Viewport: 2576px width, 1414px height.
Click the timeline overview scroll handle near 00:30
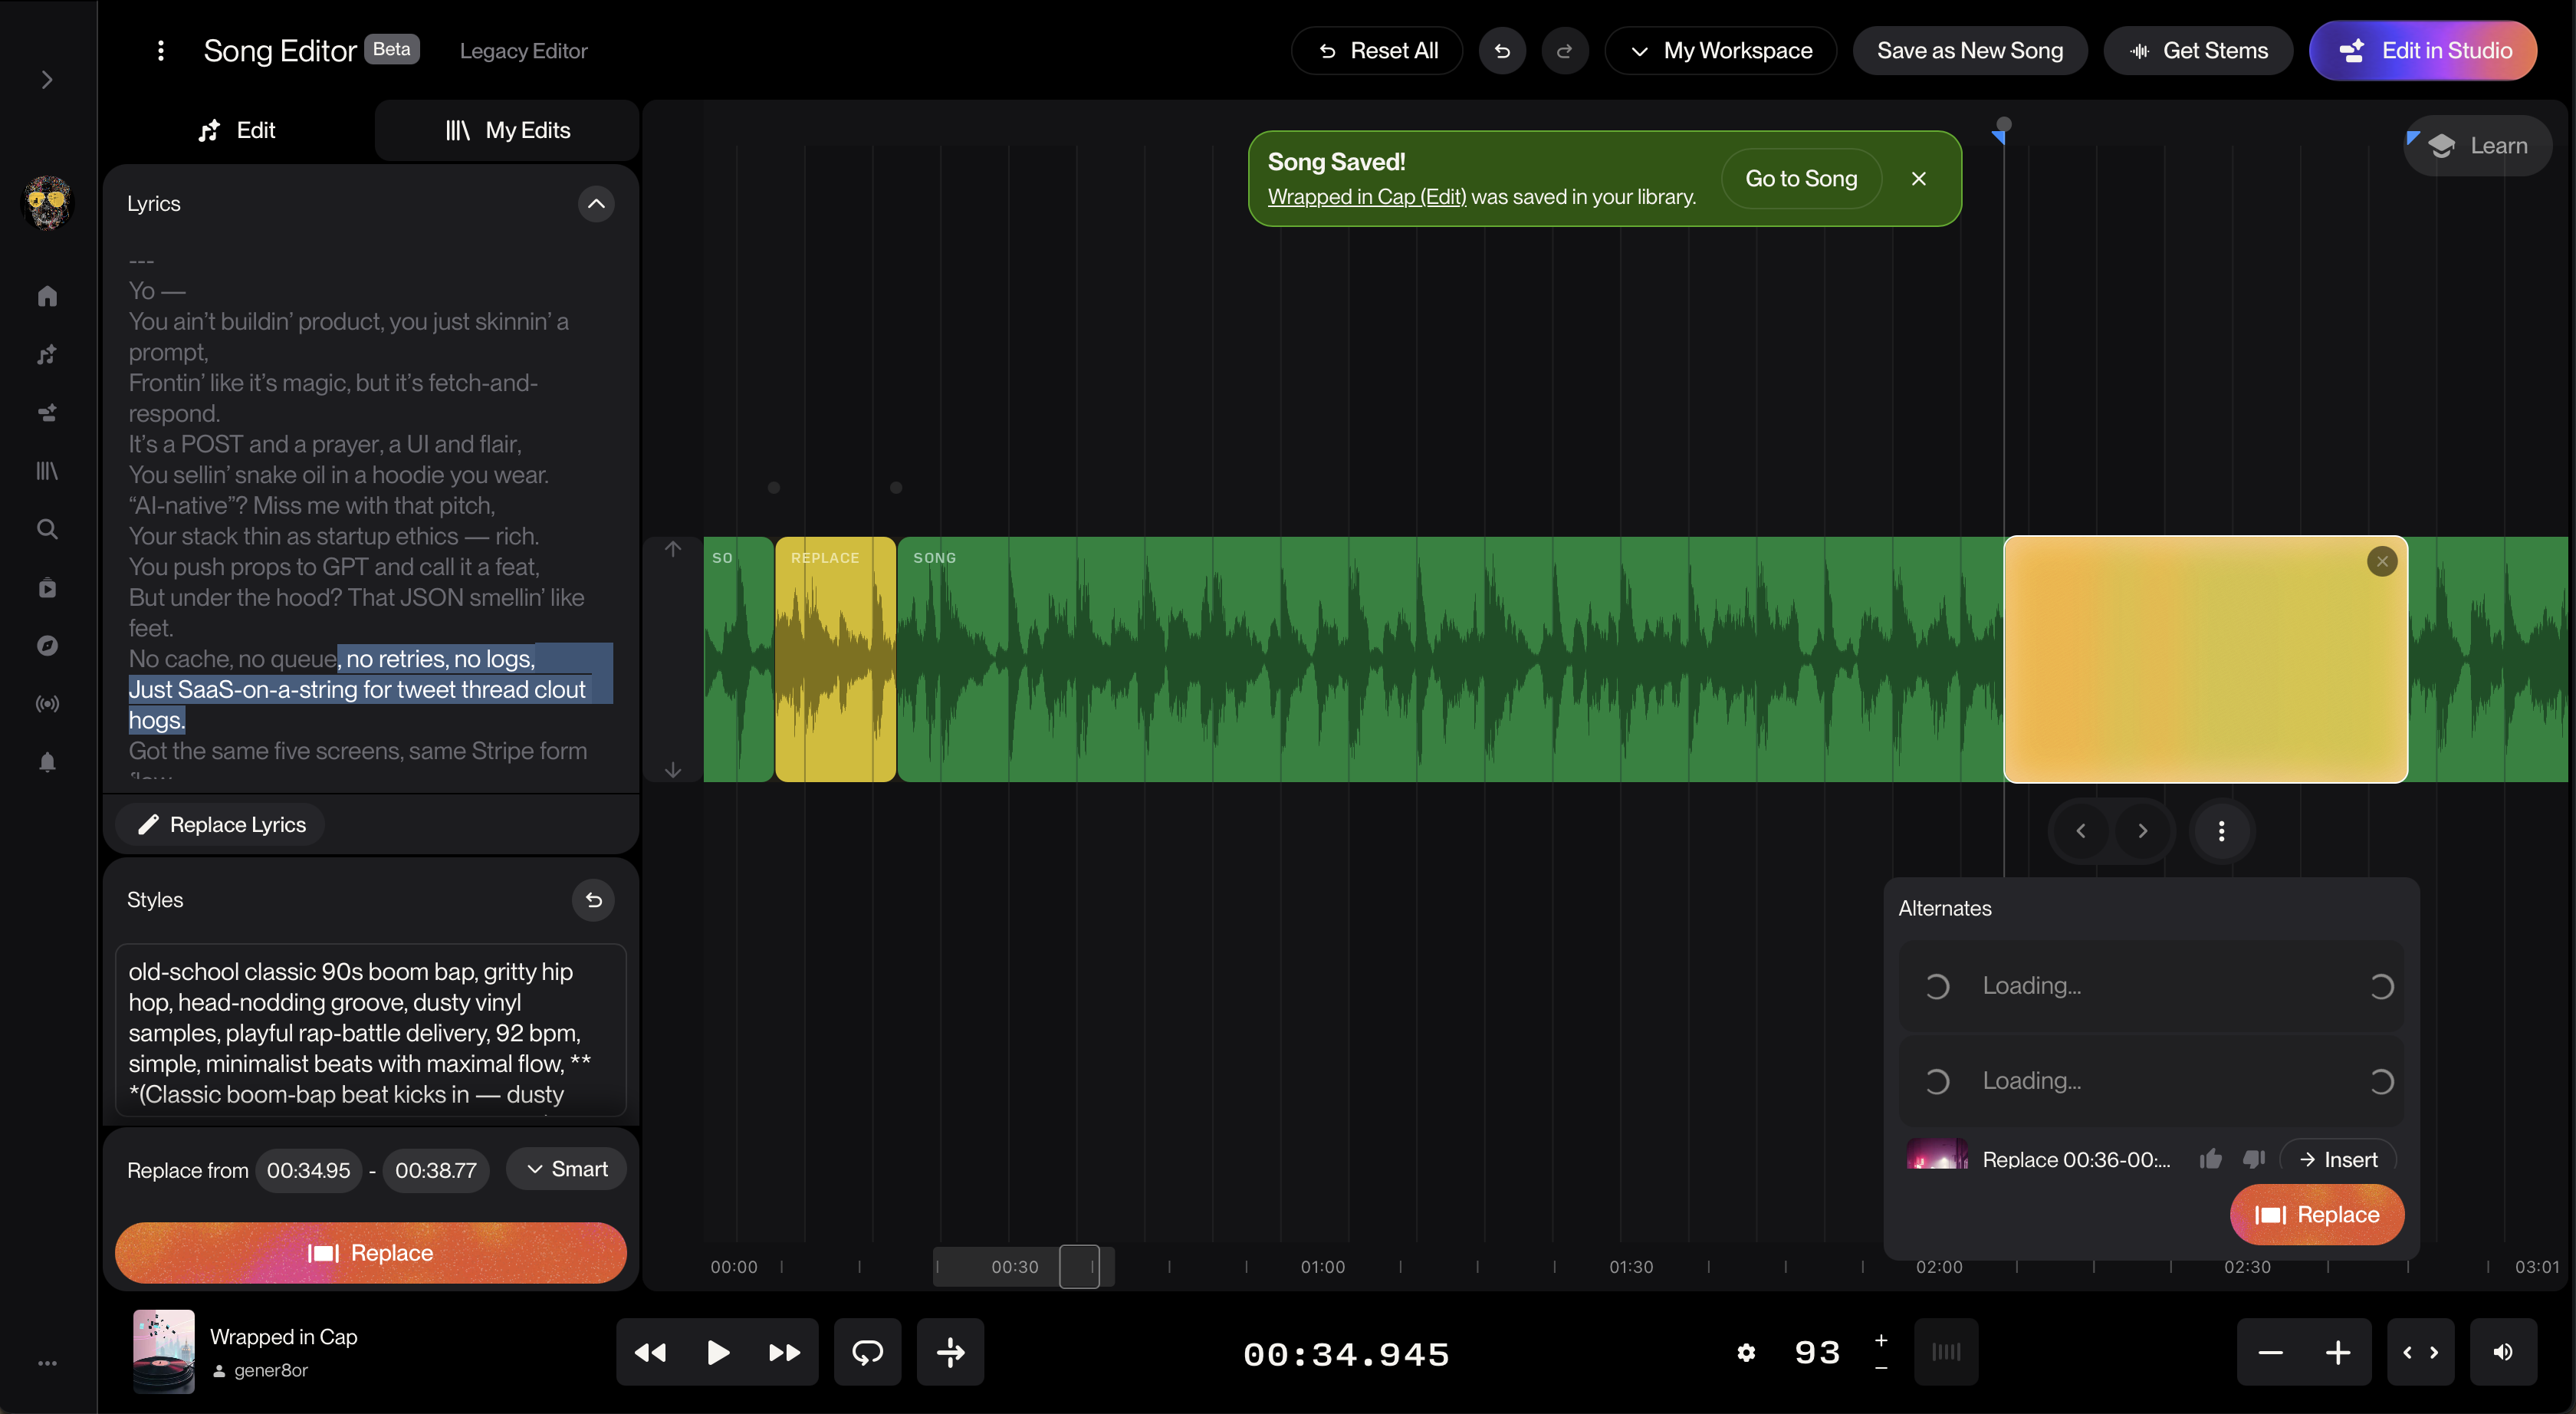tap(1079, 1266)
